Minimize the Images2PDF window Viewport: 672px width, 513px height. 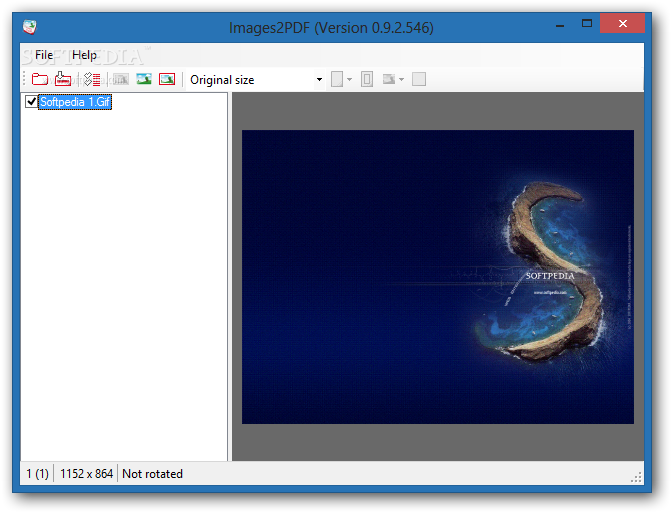[560, 25]
